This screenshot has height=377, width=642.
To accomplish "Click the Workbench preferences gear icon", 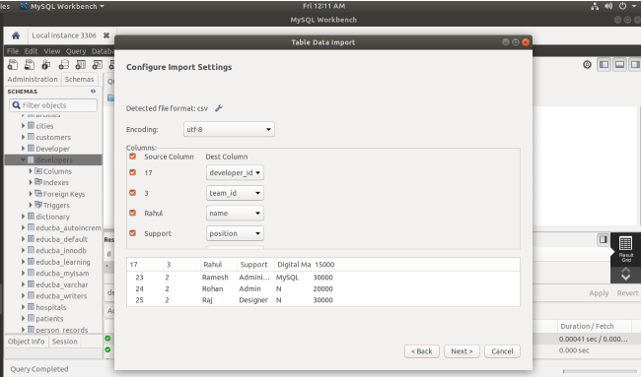I will (x=587, y=65).
